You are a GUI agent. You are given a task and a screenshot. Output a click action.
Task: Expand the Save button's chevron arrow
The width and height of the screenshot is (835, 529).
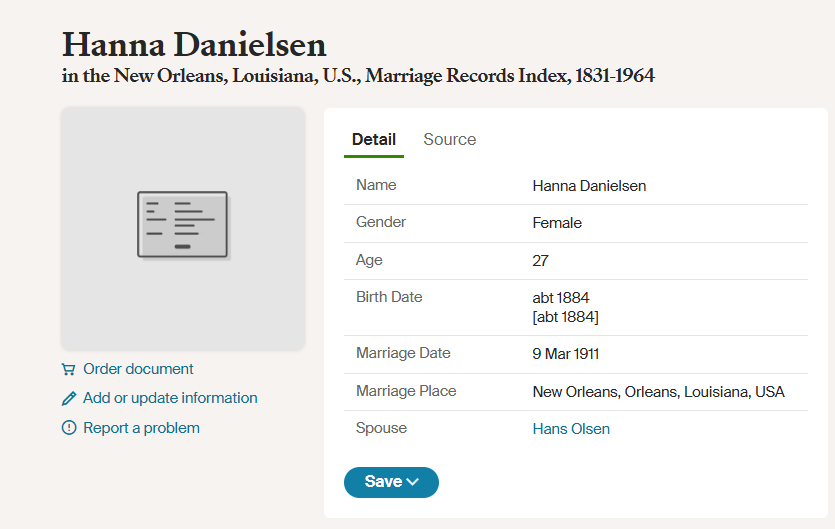(x=413, y=482)
